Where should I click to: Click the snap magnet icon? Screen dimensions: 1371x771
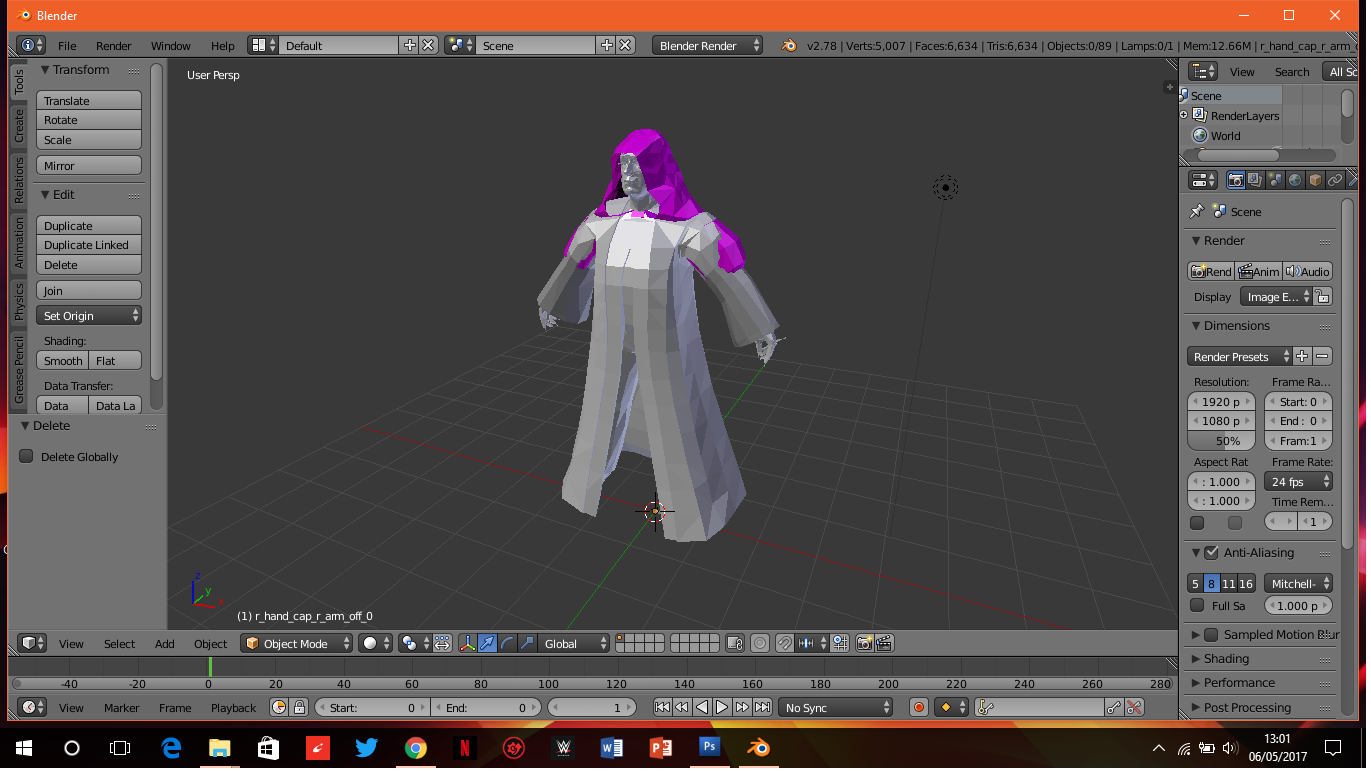[x=785, y=644]
